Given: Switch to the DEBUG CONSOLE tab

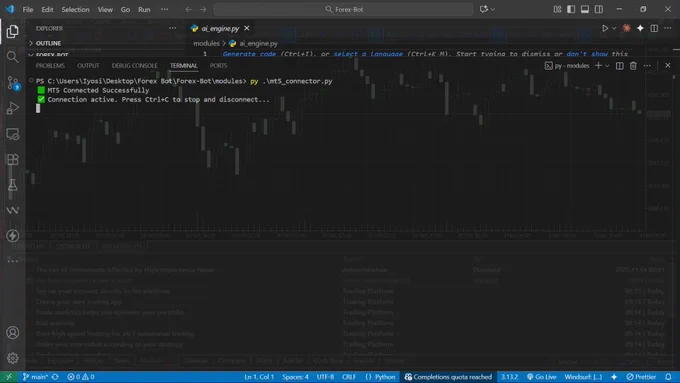Looking at the screenshot, I should (x=134, y=65).
